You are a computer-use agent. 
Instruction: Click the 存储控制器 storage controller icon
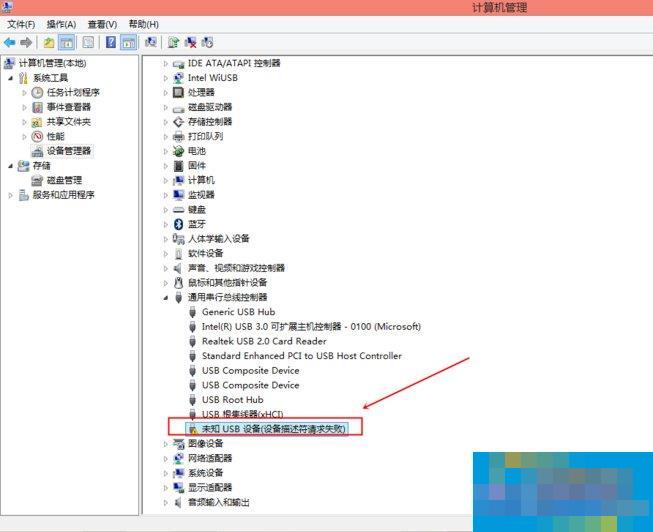coord(179,122)
